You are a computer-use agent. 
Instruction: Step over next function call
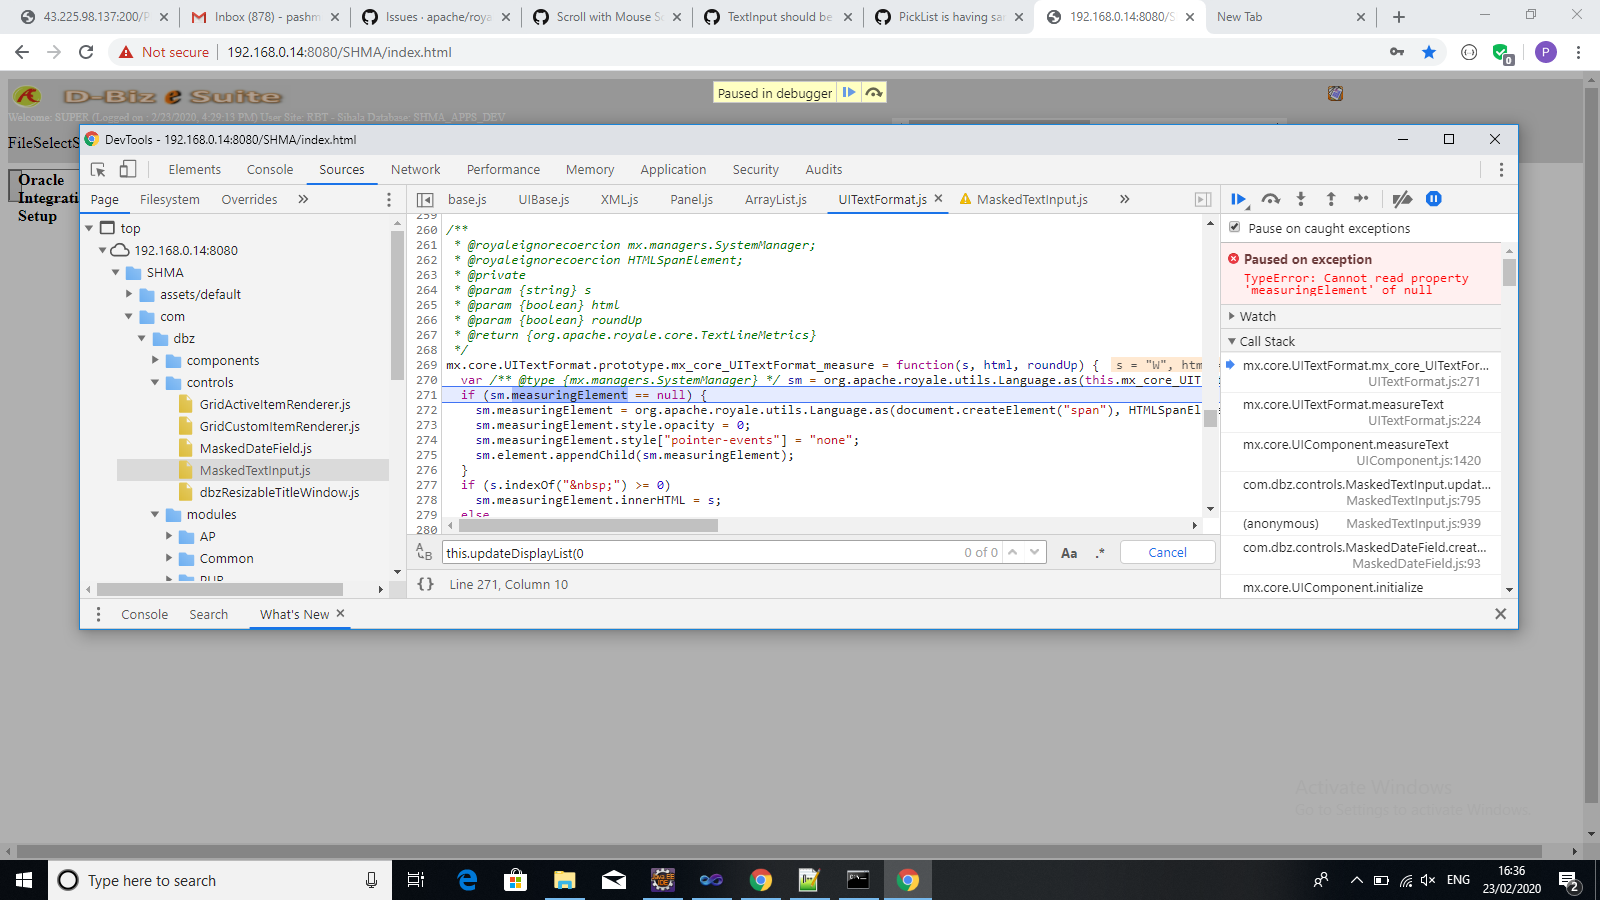click(1270, 199)
